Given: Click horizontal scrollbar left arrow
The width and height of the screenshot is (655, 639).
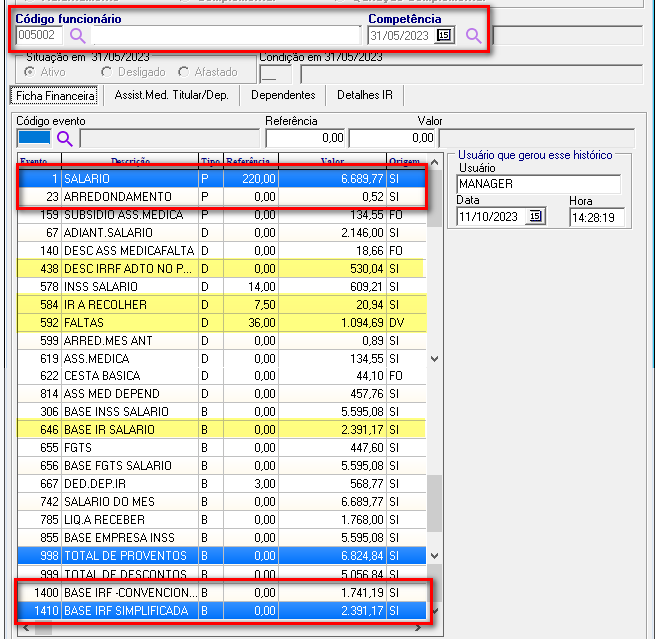Looking at the screenshot, I should pyautogui.click(x=26, y=628).
